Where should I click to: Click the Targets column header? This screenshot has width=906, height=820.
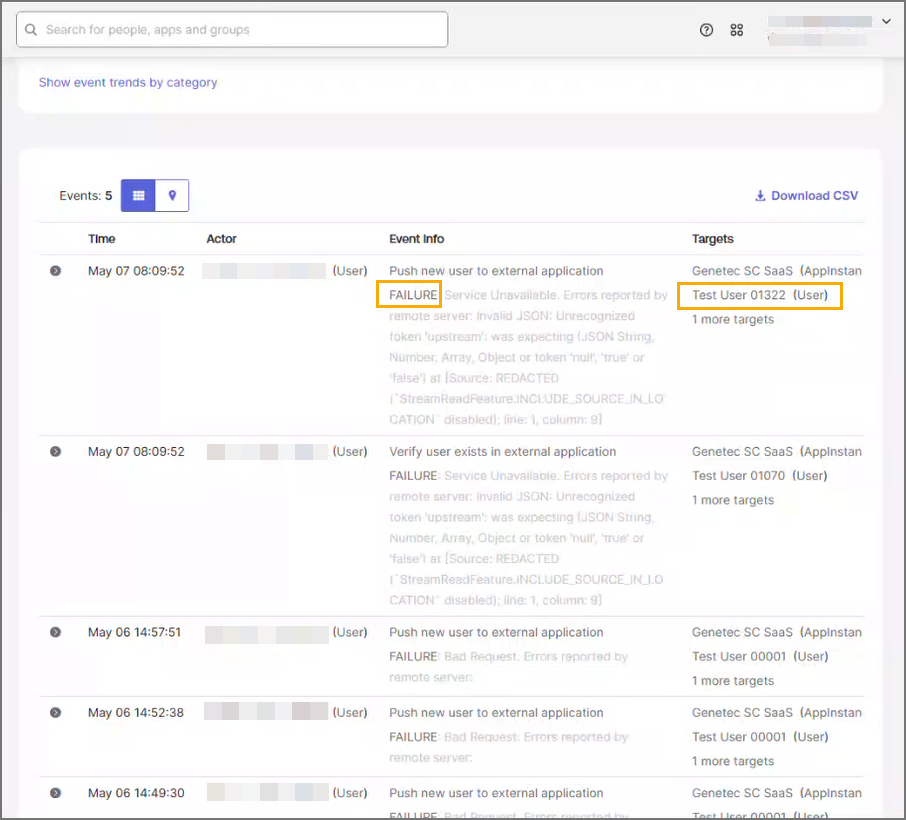click(x=712, y=239)
